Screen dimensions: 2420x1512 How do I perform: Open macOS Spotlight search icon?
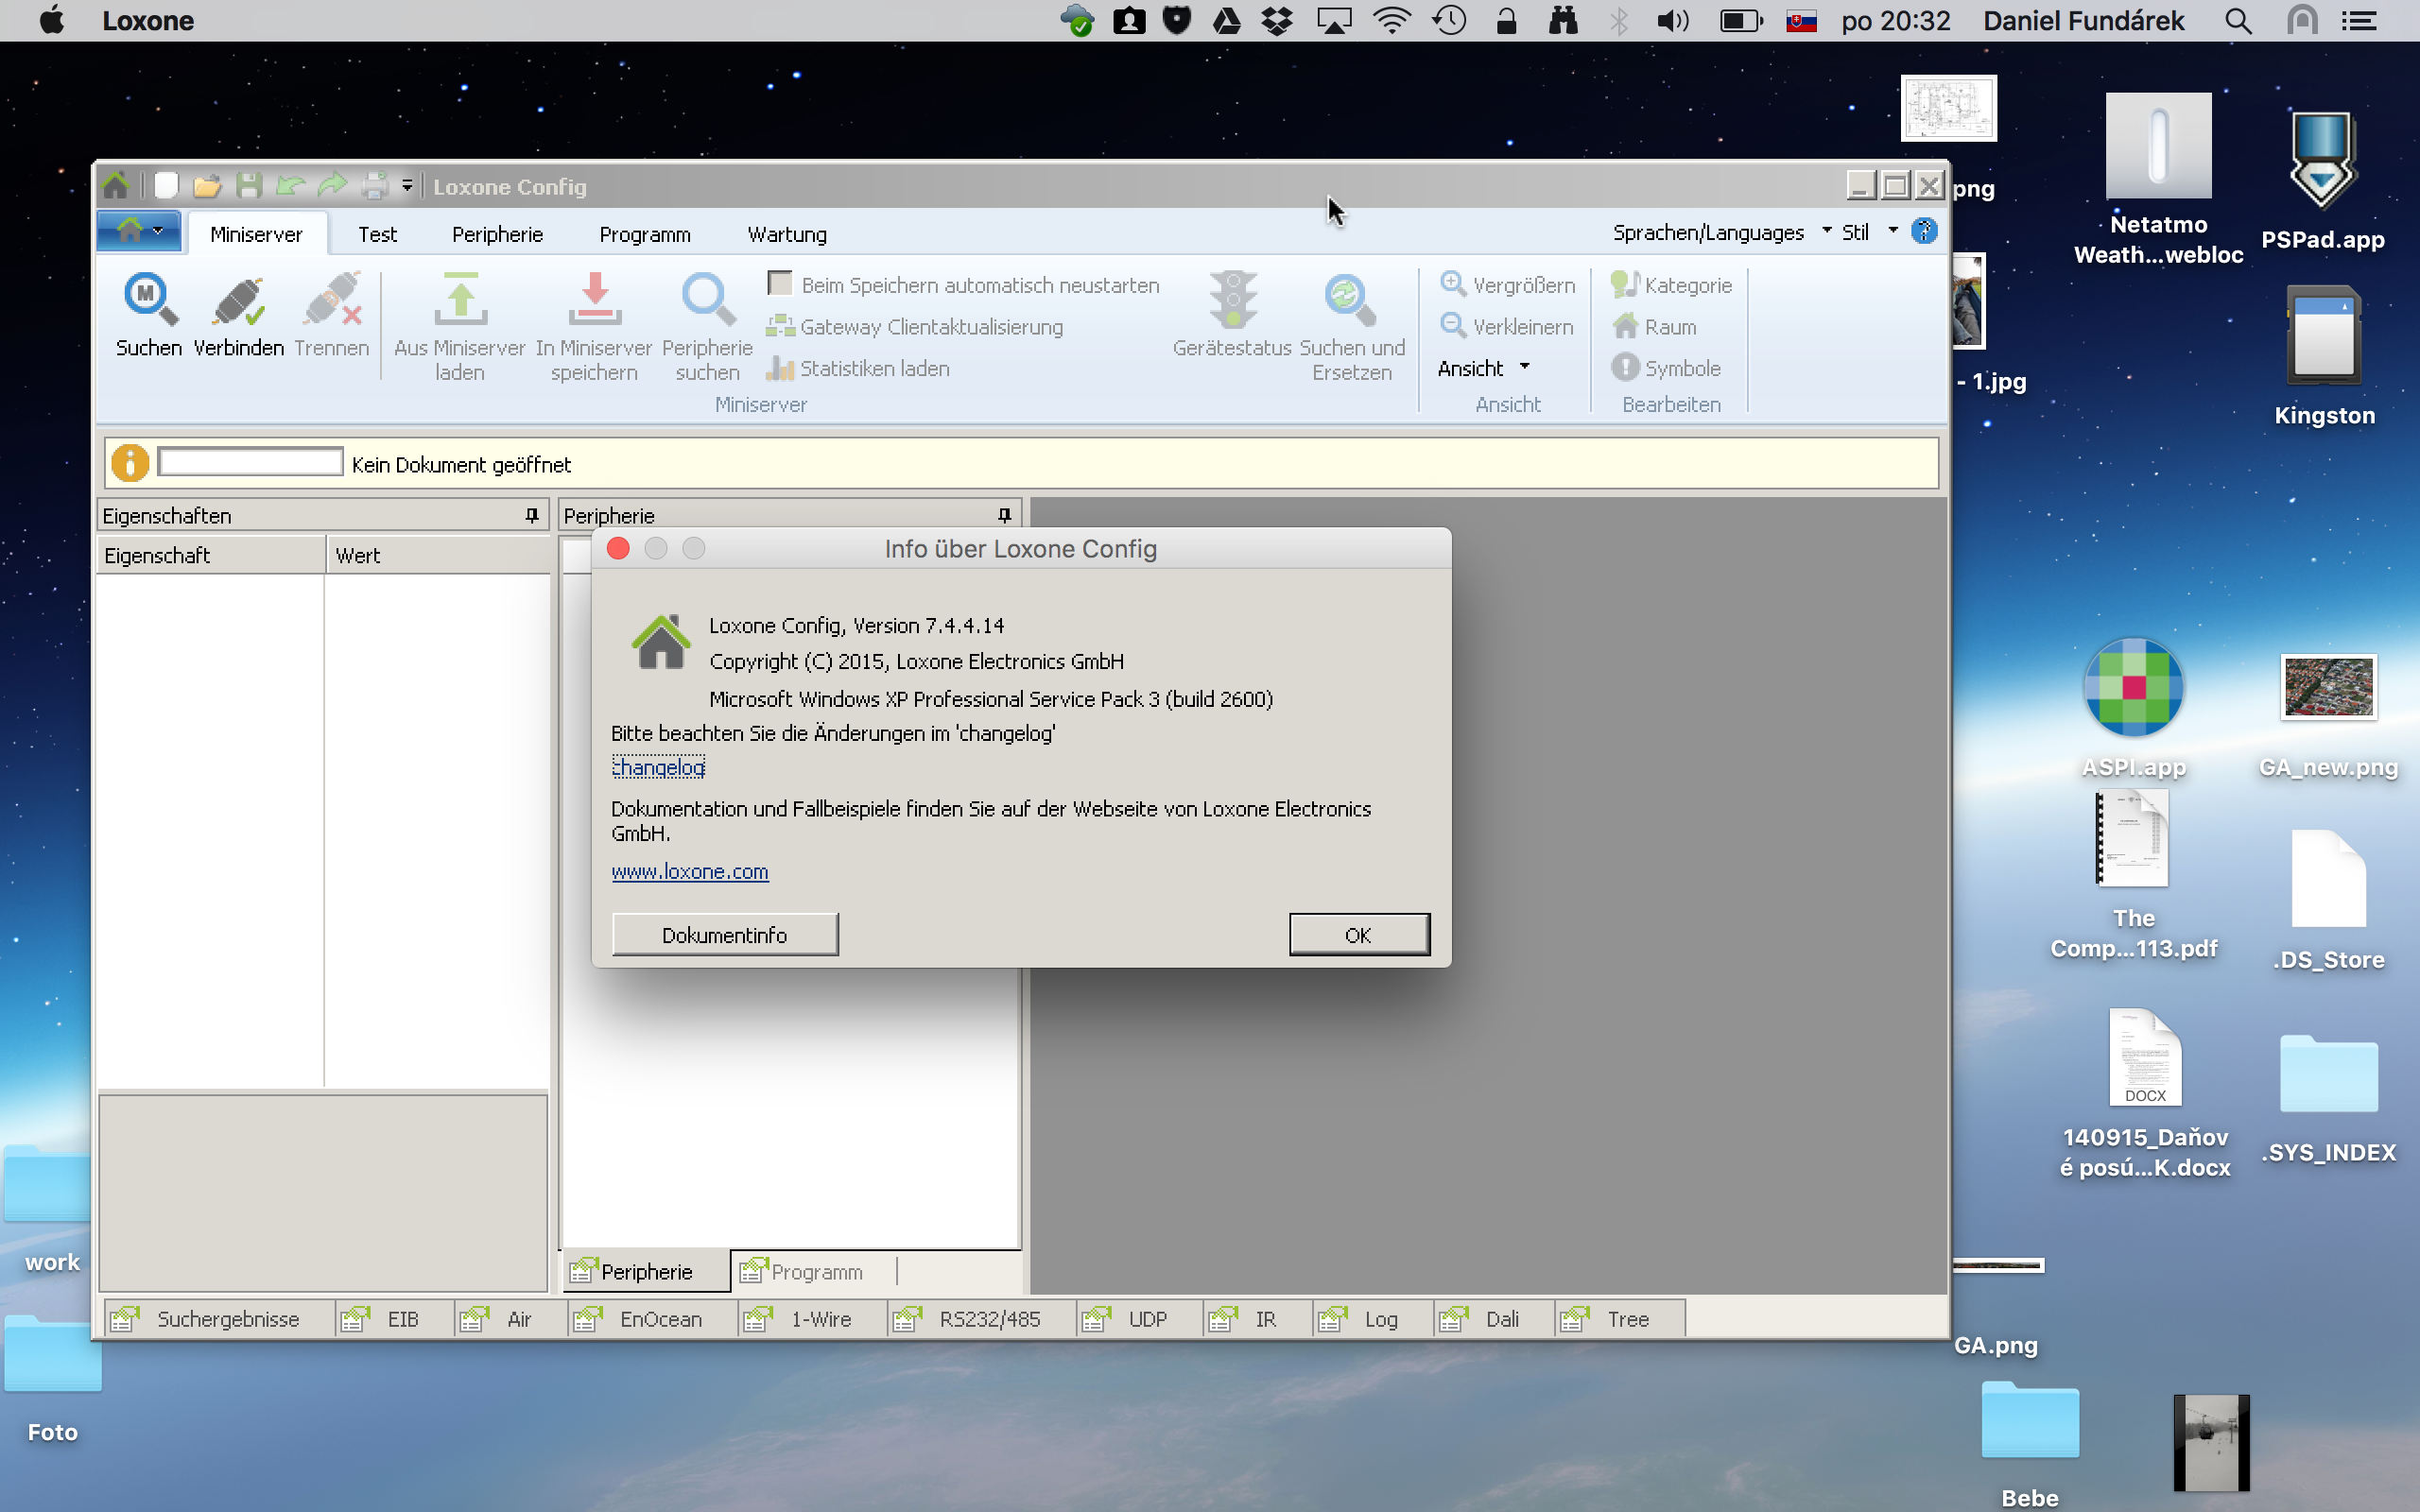coord(2238,21)
